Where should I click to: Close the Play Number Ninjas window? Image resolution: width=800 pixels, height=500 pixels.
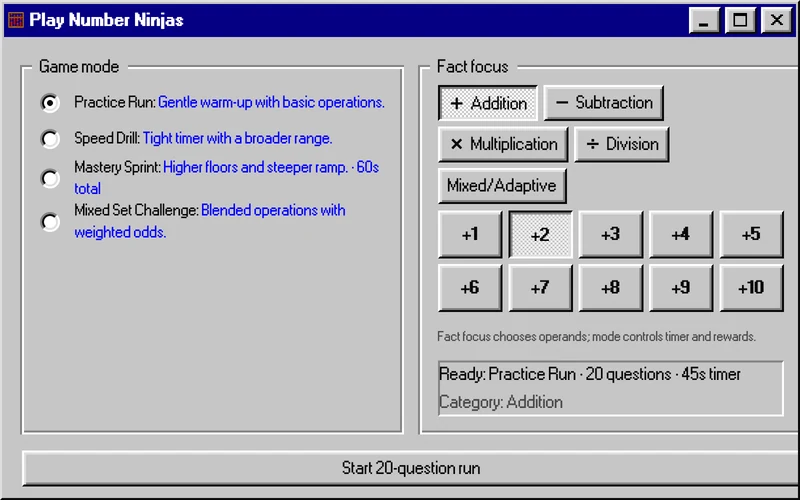(777, 20)
